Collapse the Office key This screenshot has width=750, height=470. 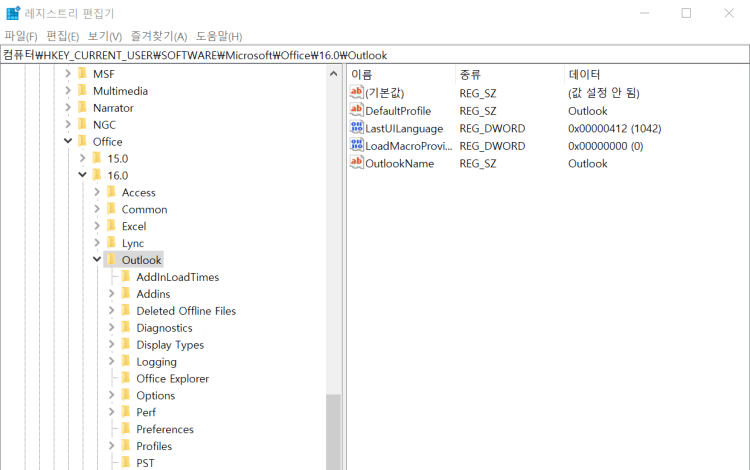tap(68, 141)
